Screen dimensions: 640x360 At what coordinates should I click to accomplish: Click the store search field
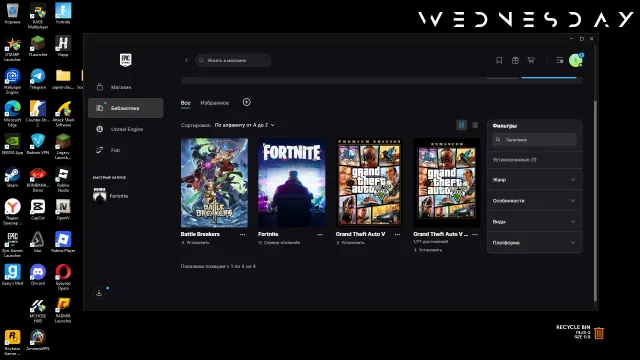[x=233, y=60]
